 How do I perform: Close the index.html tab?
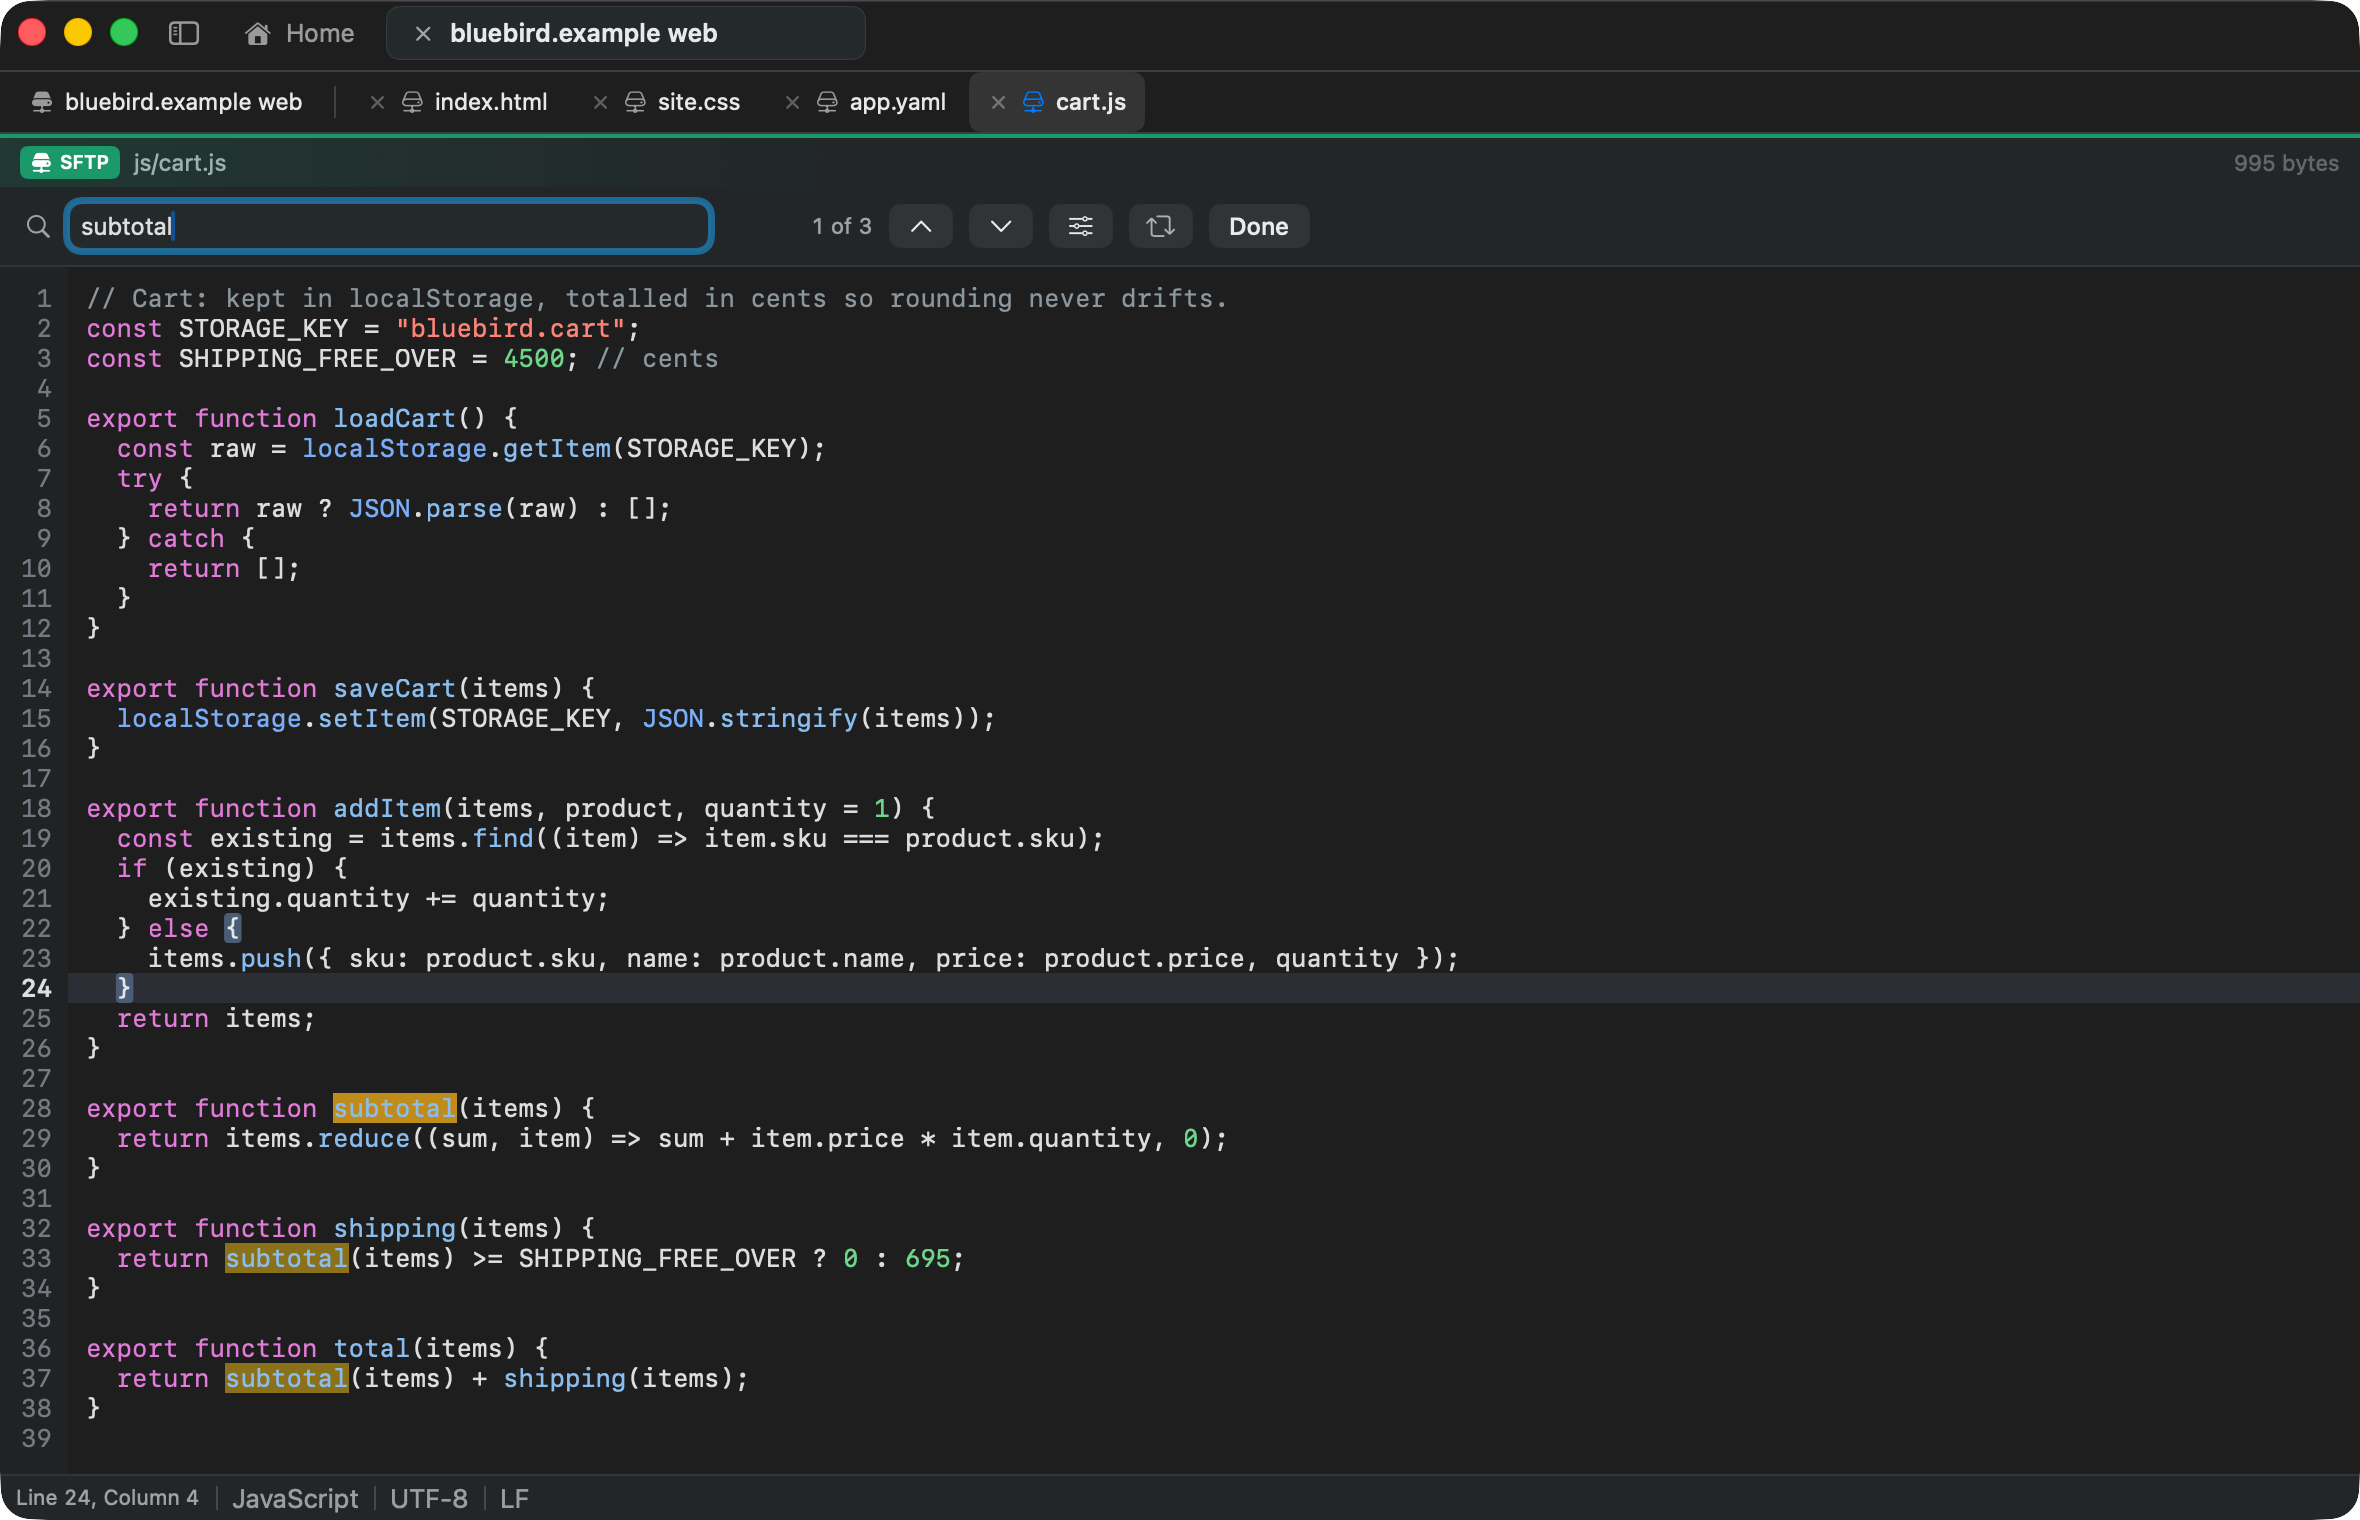click(377, 102)
